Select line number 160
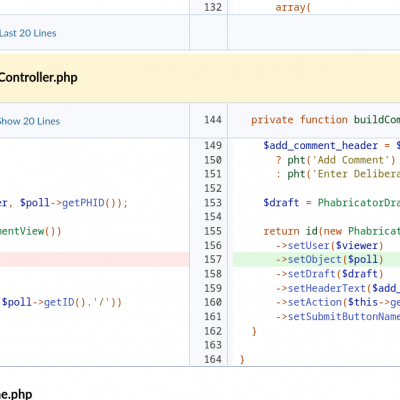 coord(213,302)
